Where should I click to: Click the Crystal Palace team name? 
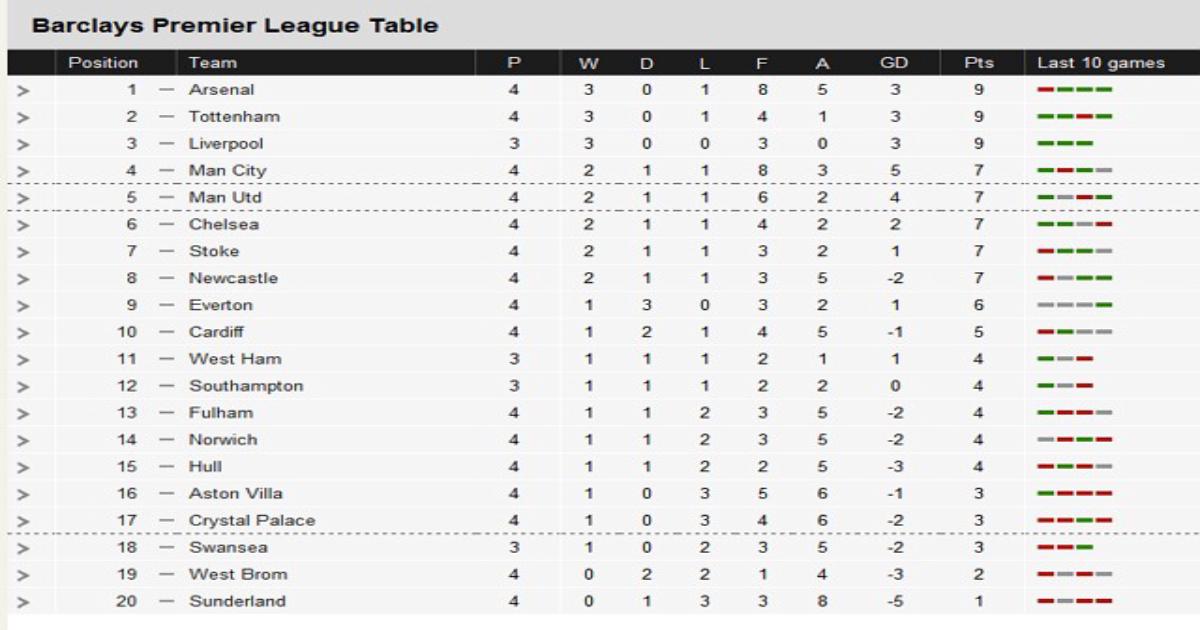252,521
